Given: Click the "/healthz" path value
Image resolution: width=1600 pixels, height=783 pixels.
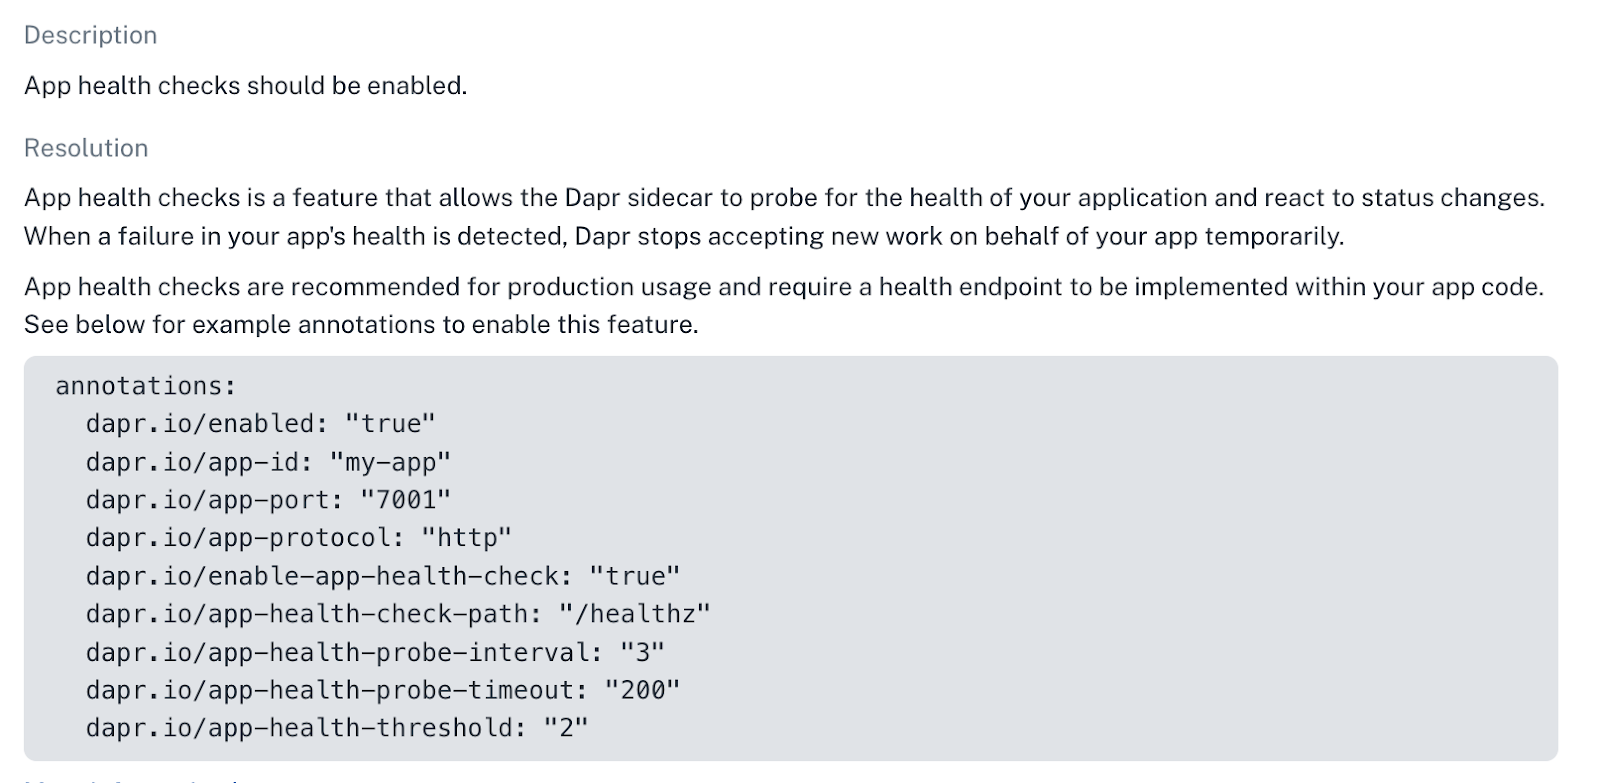Looking at the screenshot, I should pyautogui.click(x=635, y=614).
